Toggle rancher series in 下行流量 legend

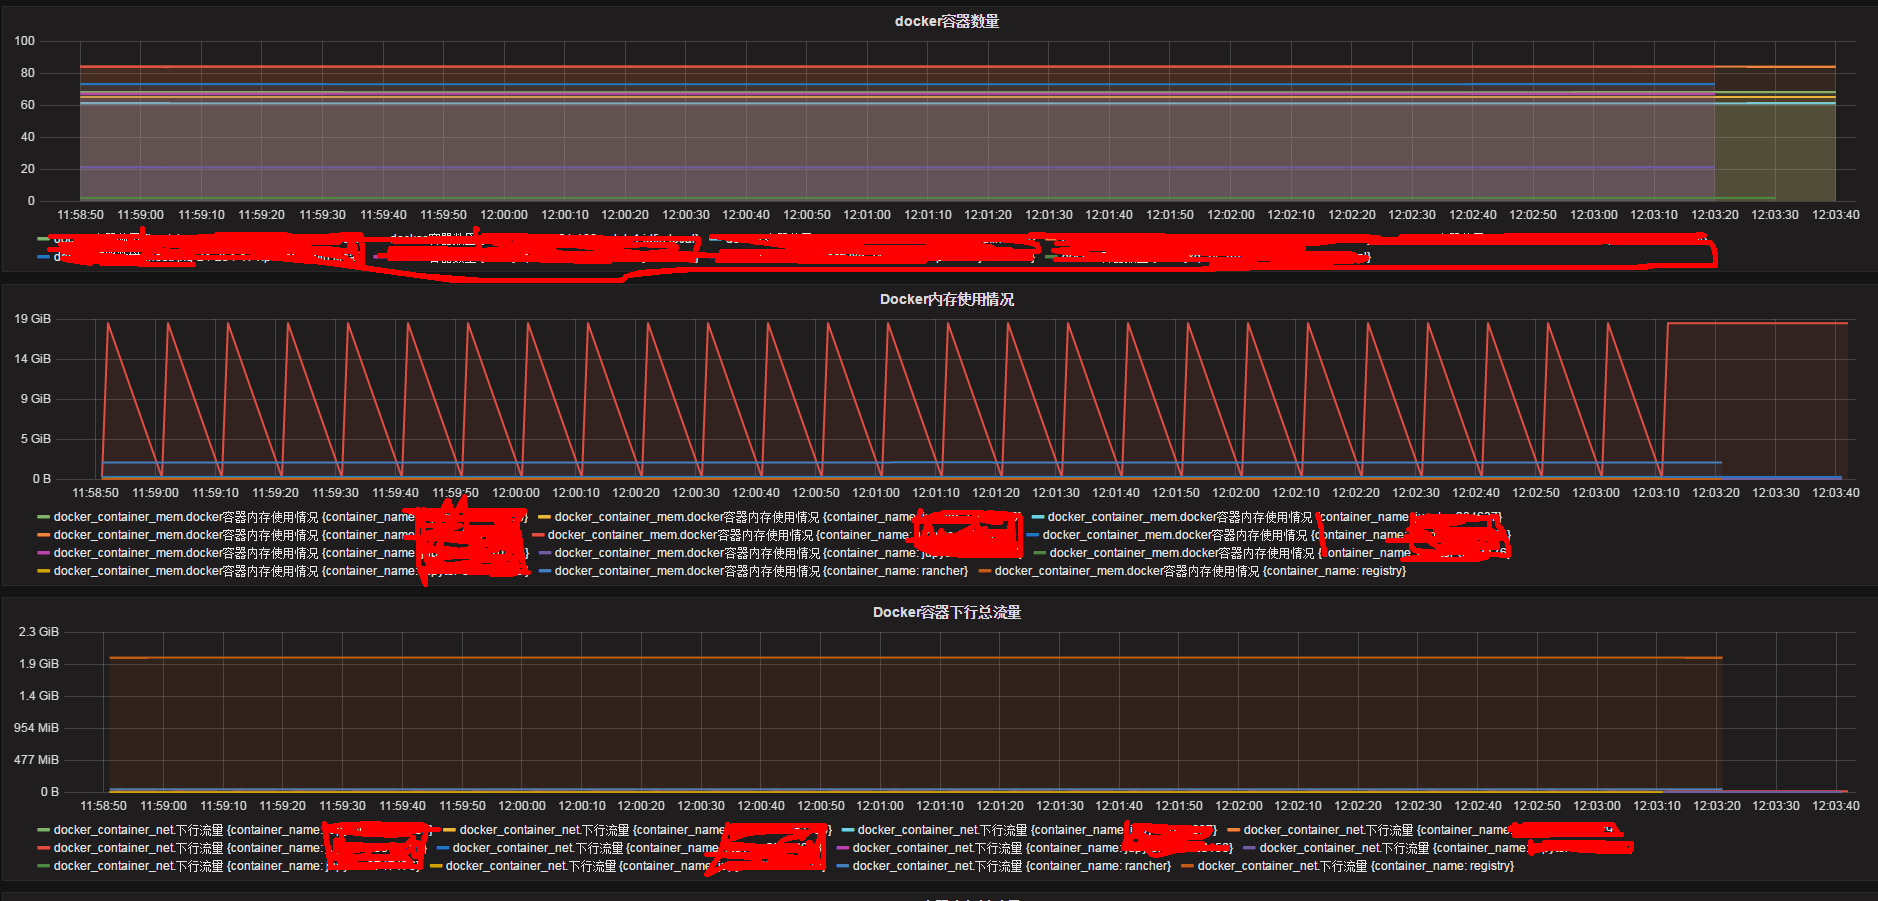pos(1011,866)
